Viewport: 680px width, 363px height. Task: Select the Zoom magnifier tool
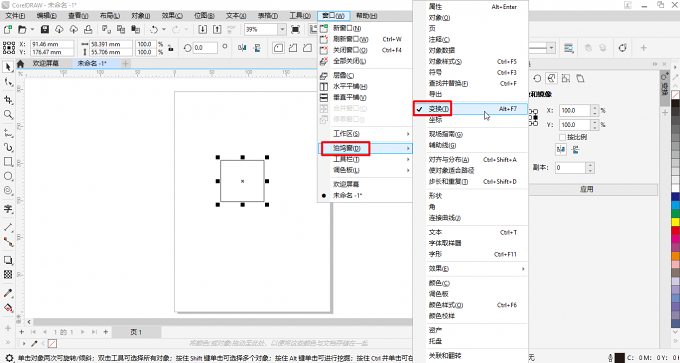(x=8, y=114)
